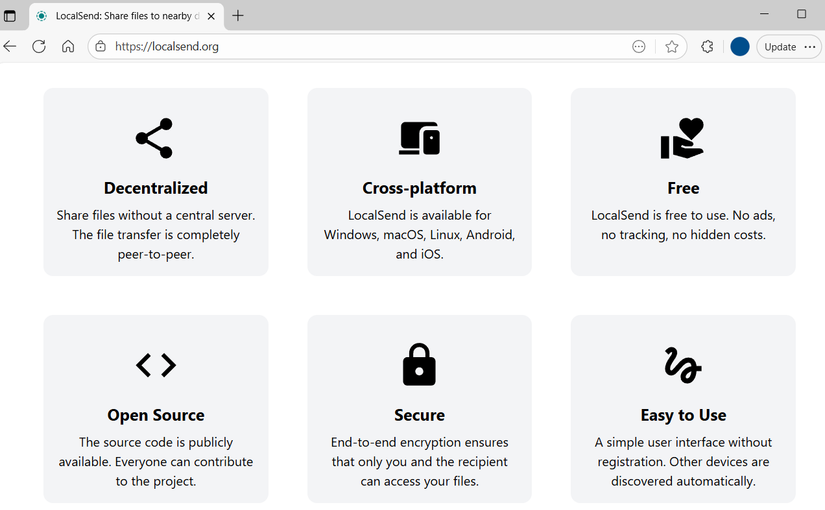Switch to the LocalSend browser tab
Viewport: 825px width, 510px height.
coord(125,16)
